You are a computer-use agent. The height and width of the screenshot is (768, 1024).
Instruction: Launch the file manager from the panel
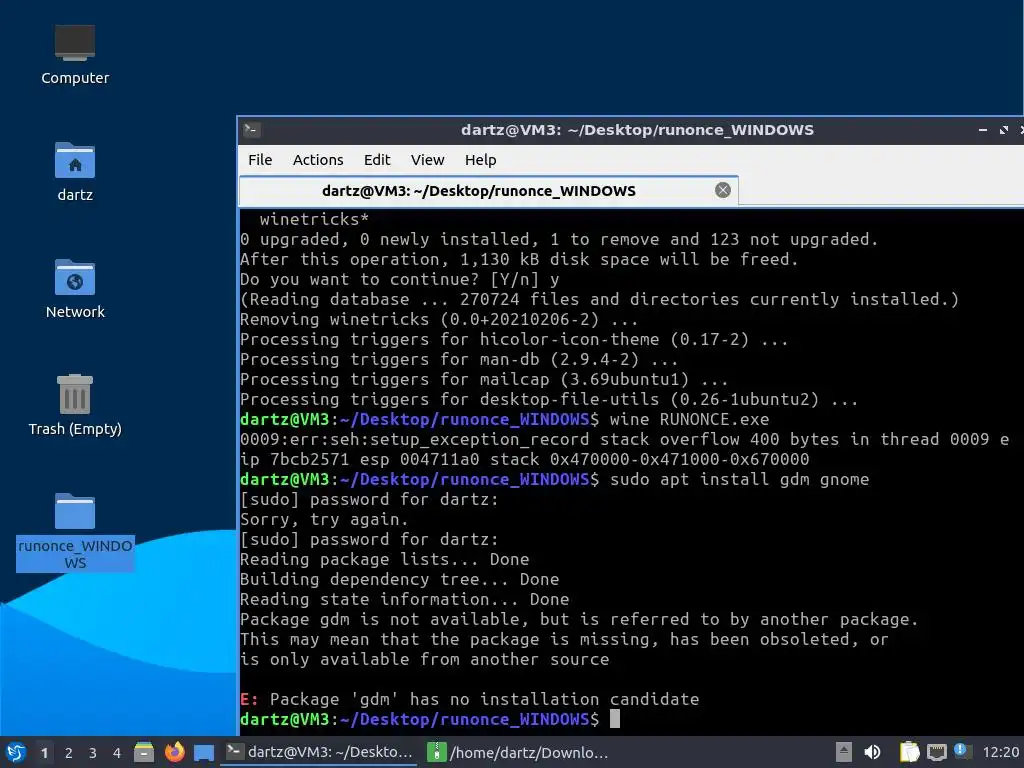144,752
